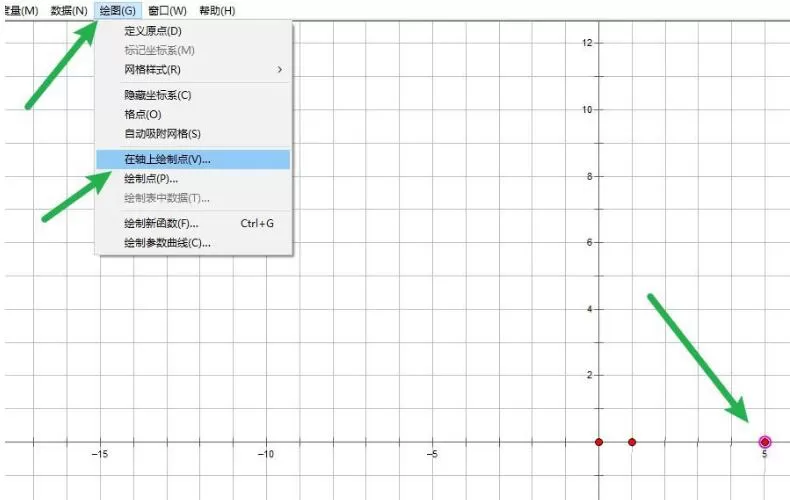Image resolution: width=790 pixels, height=500 pixels.
Task: Click 绘制新函数(F)... menu entry
Action: 193,223
